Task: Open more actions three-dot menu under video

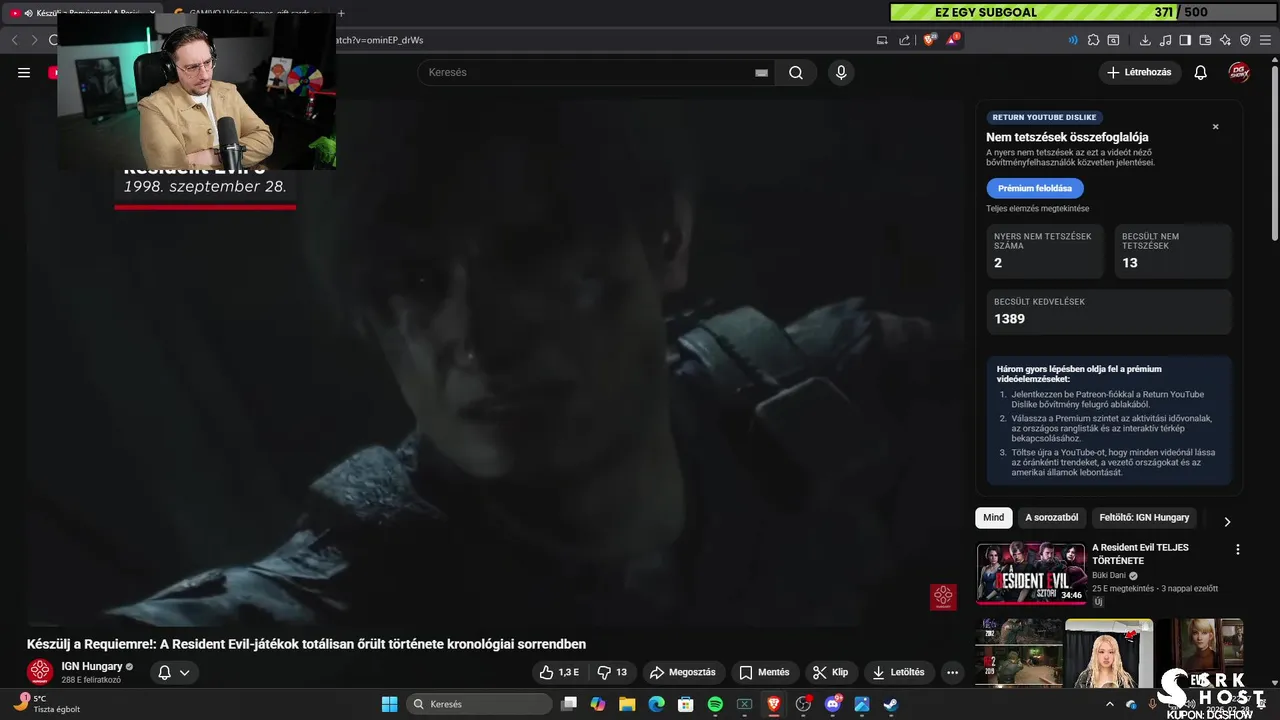Action: click(x=952, y=672)
